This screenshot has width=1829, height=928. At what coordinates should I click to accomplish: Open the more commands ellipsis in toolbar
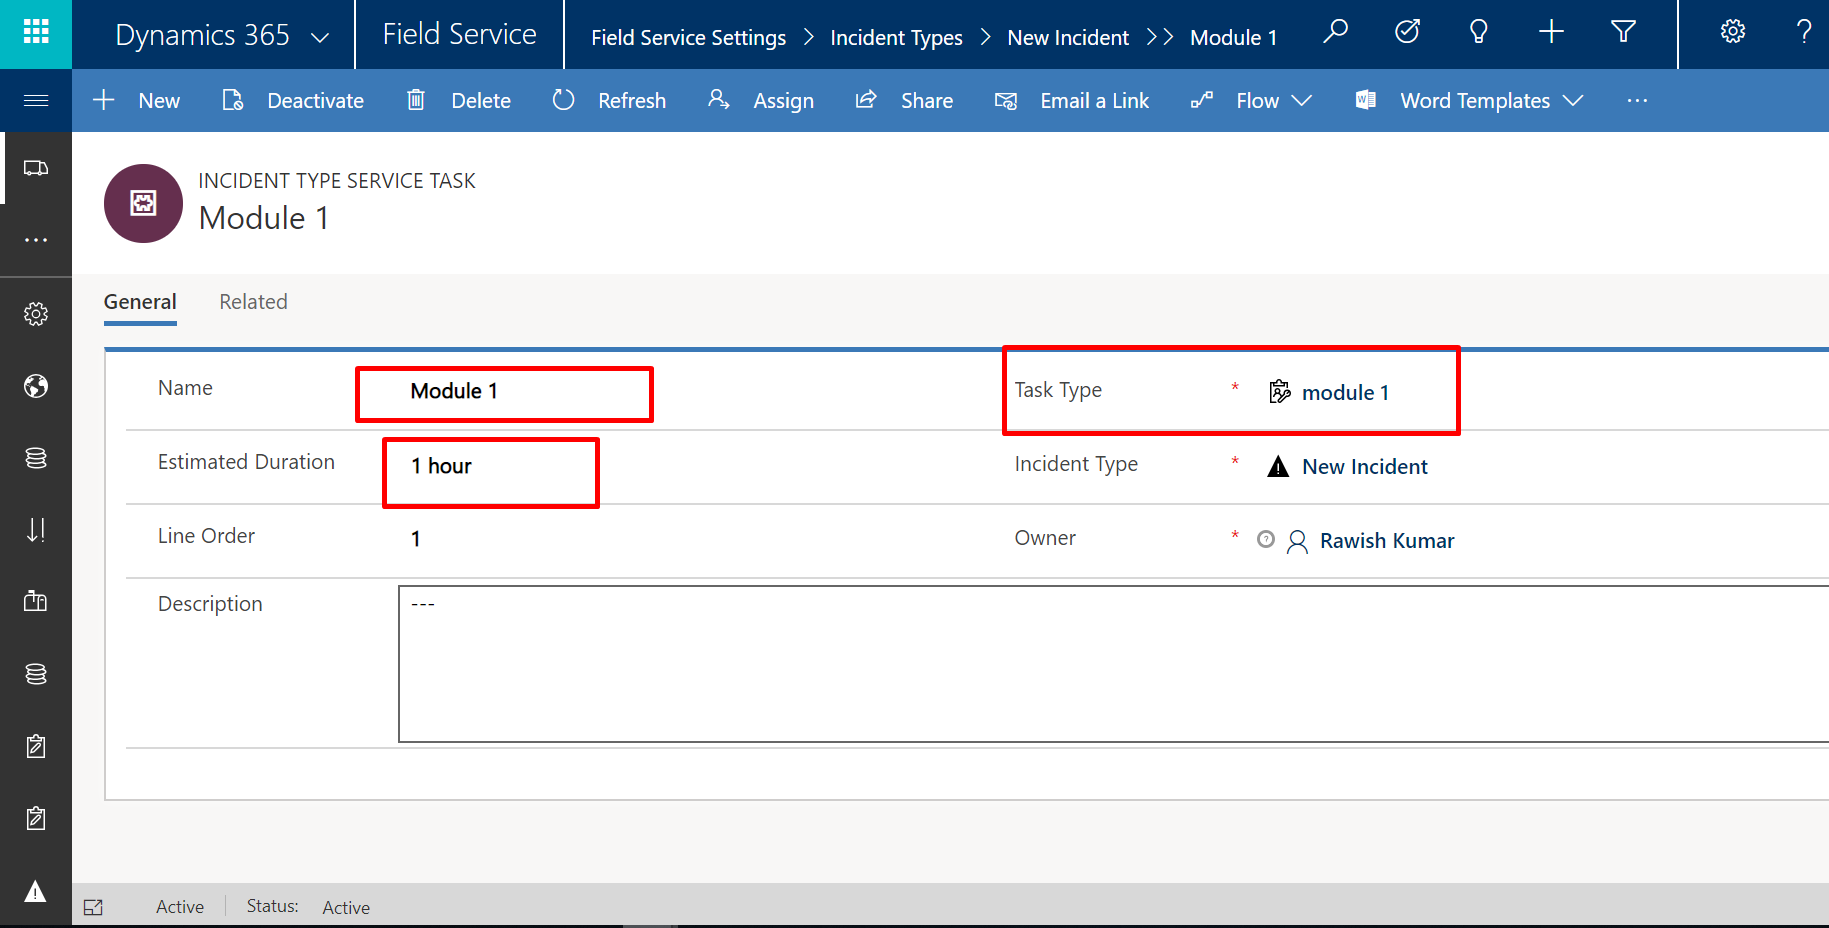[x=1637, y=101]
